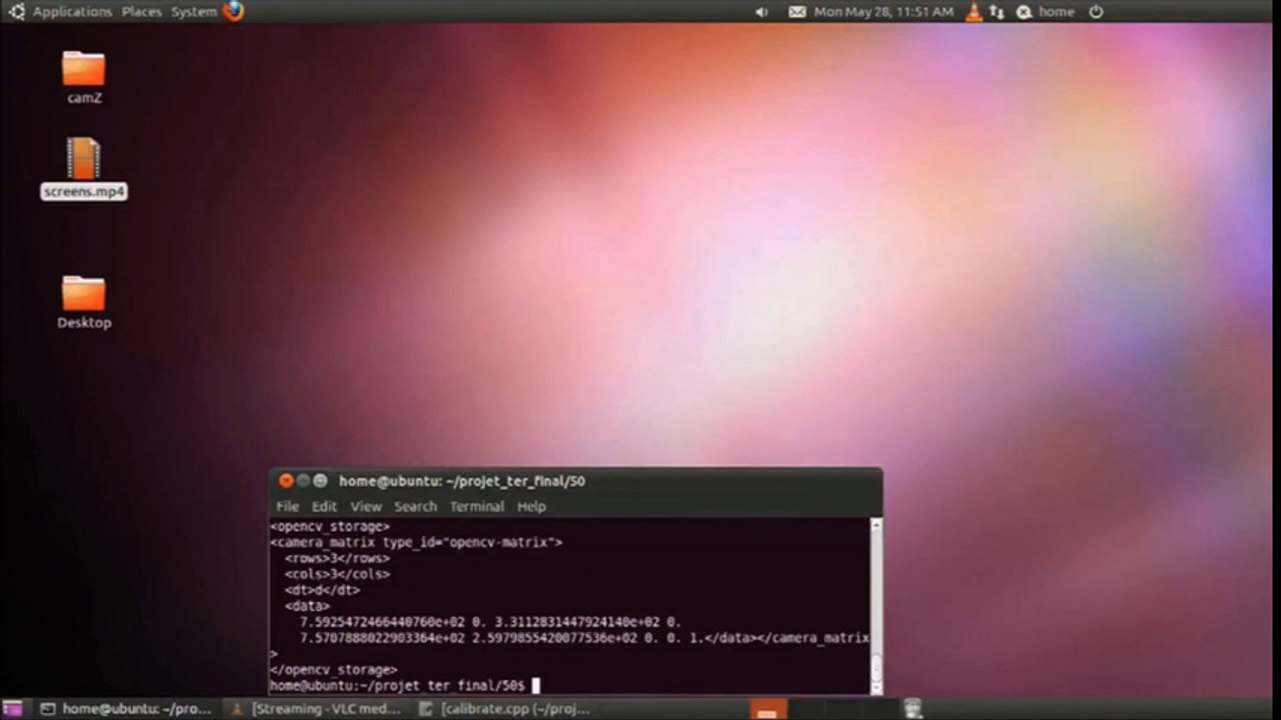Click the VLC cone tray icon
The height and width of the screenshot is (720, 1281).
(974, 12)
